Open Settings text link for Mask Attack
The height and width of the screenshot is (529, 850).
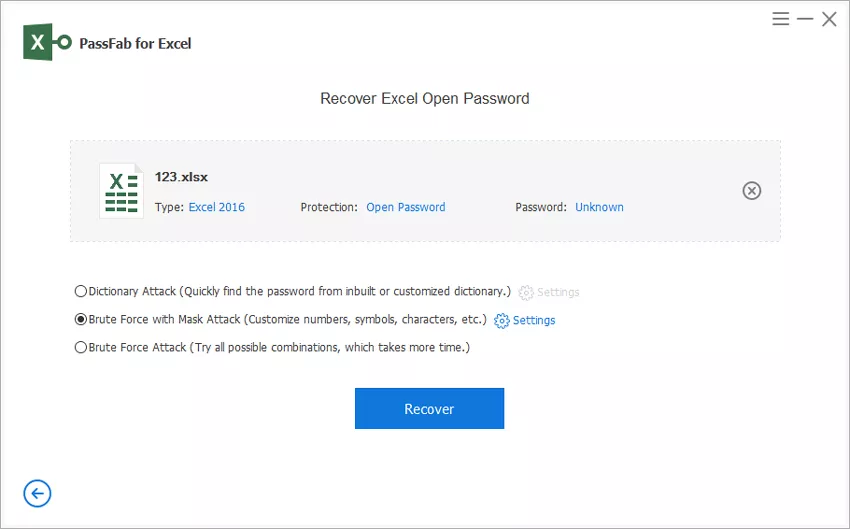(x=534, y=321)
